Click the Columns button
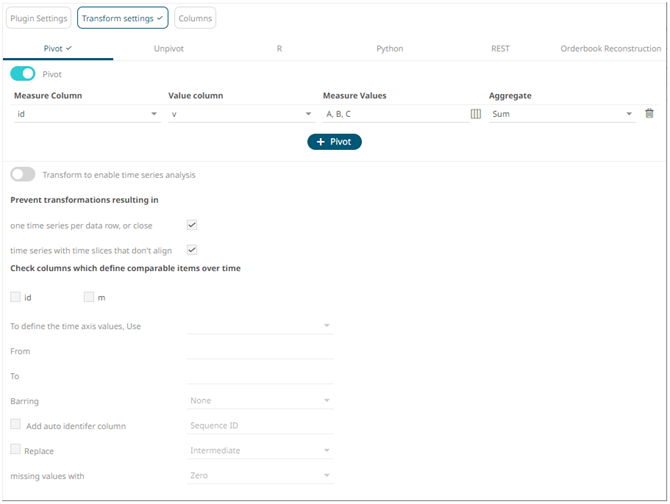 pos(195,18)
